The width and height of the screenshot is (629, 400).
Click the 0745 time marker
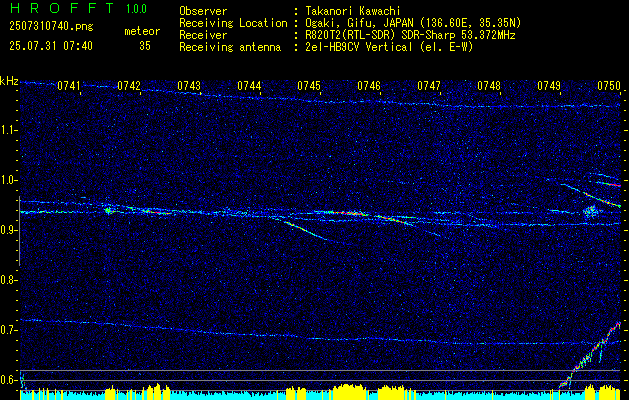(x=309, y=86)
